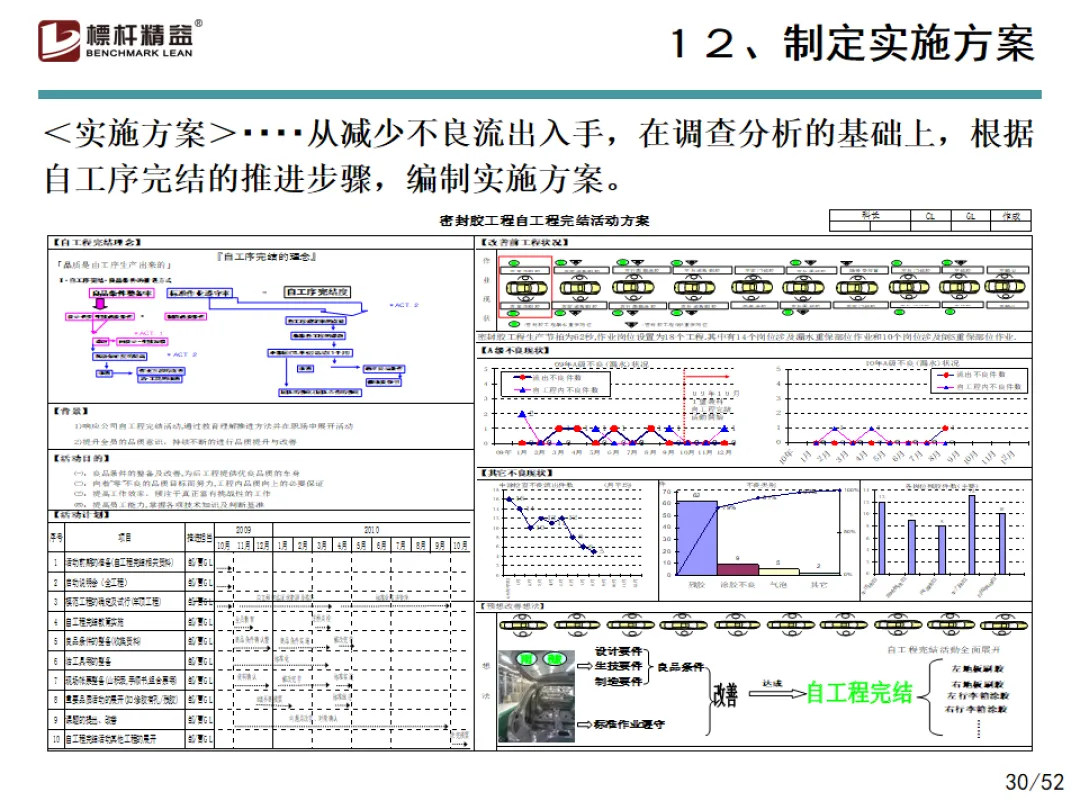Click the section heading "【自工程完结理念】"
The width and height of the screenshot is (1080, 810).
[x=96, y=242]
